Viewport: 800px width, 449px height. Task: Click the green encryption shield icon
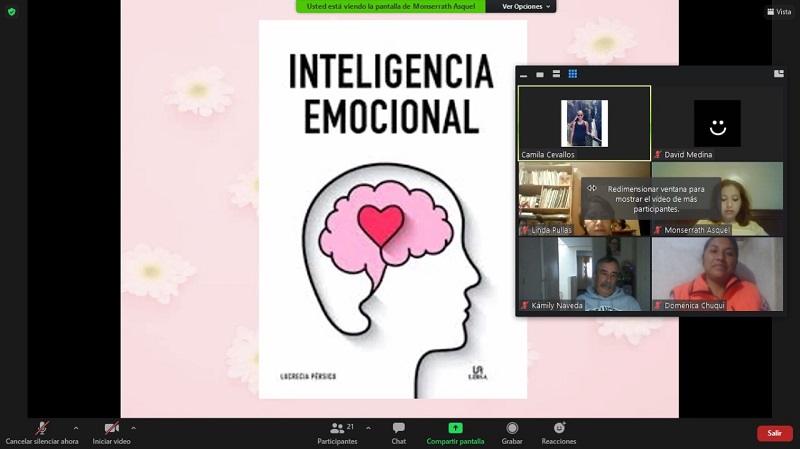[12, 12]
